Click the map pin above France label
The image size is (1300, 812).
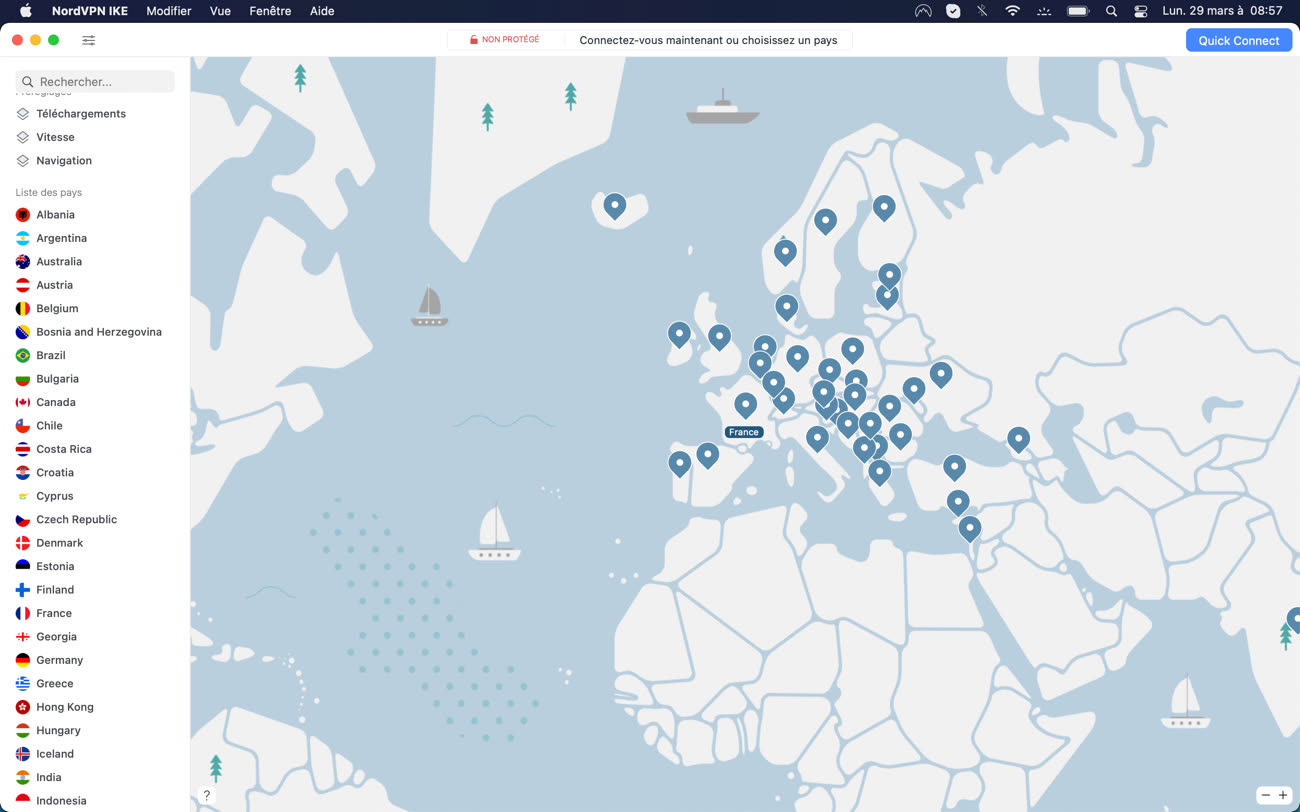745,405
